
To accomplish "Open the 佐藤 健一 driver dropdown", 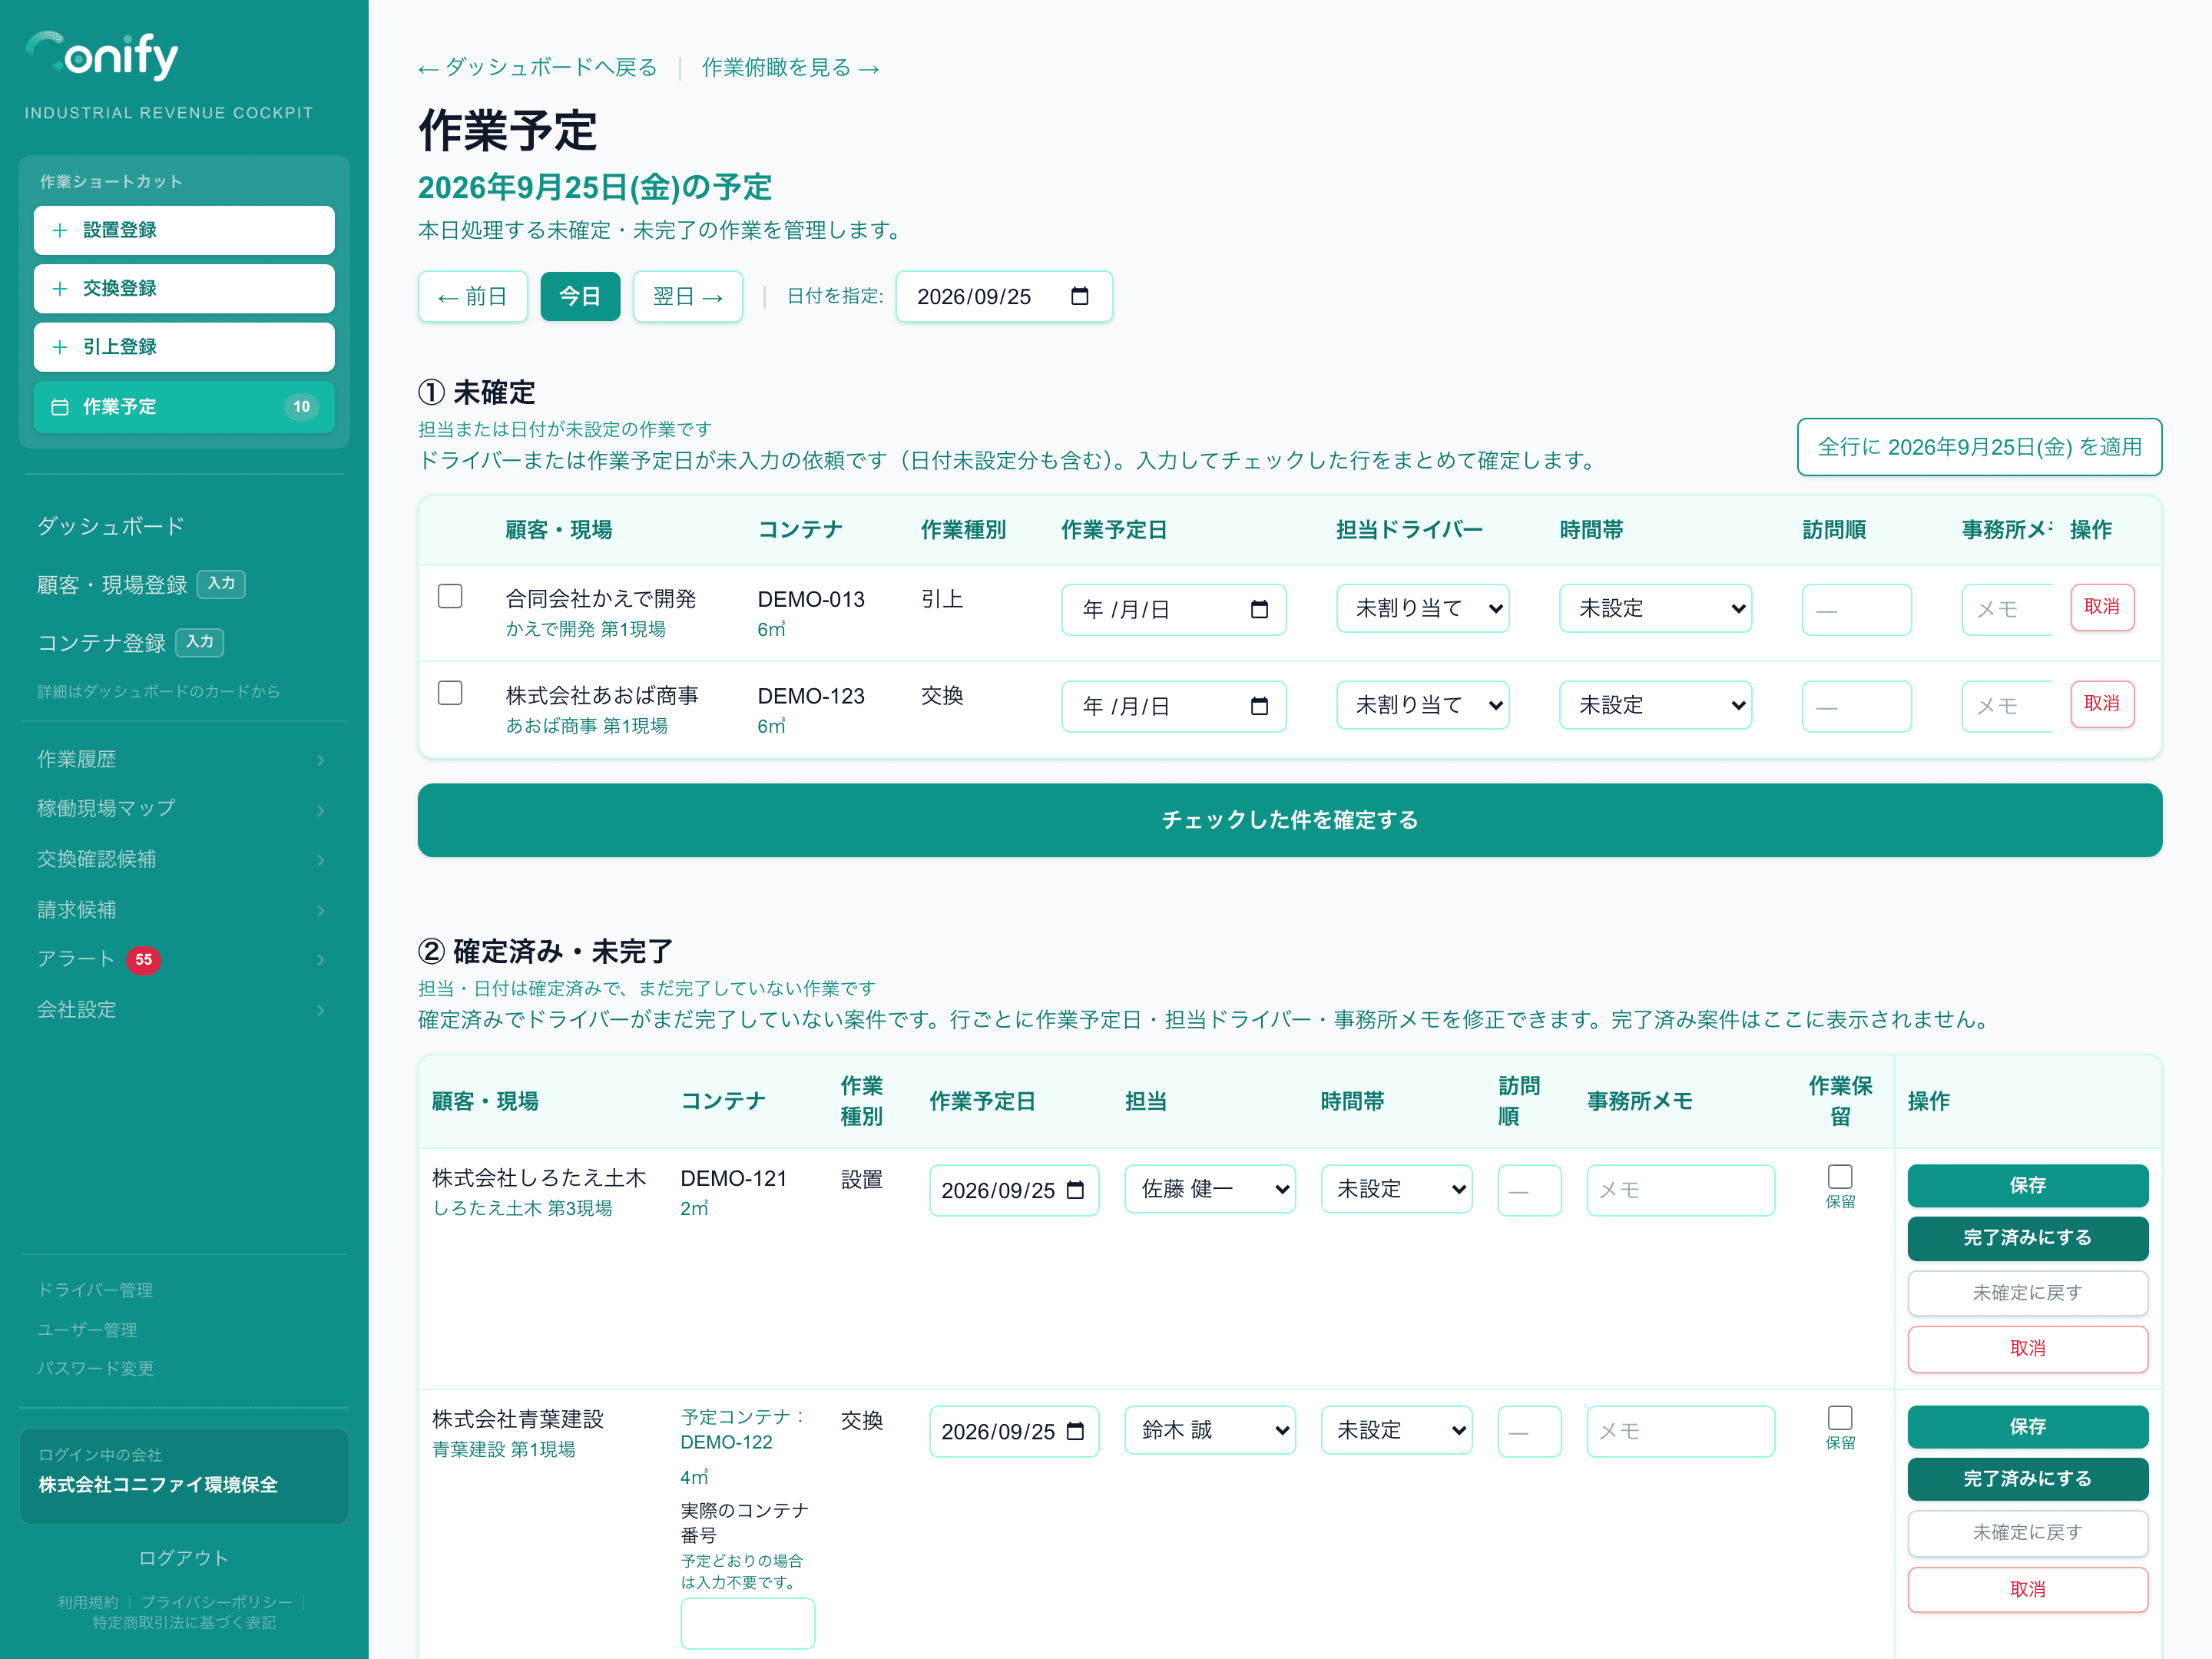I will click(x=1210, y=1189).
